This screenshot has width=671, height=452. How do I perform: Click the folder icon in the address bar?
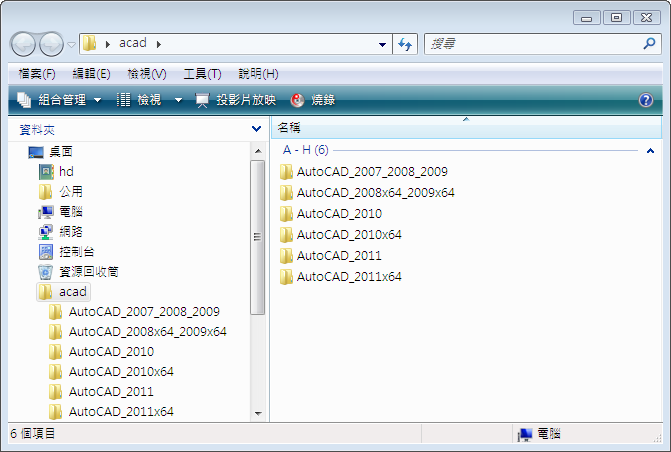[x=89, y=43]
